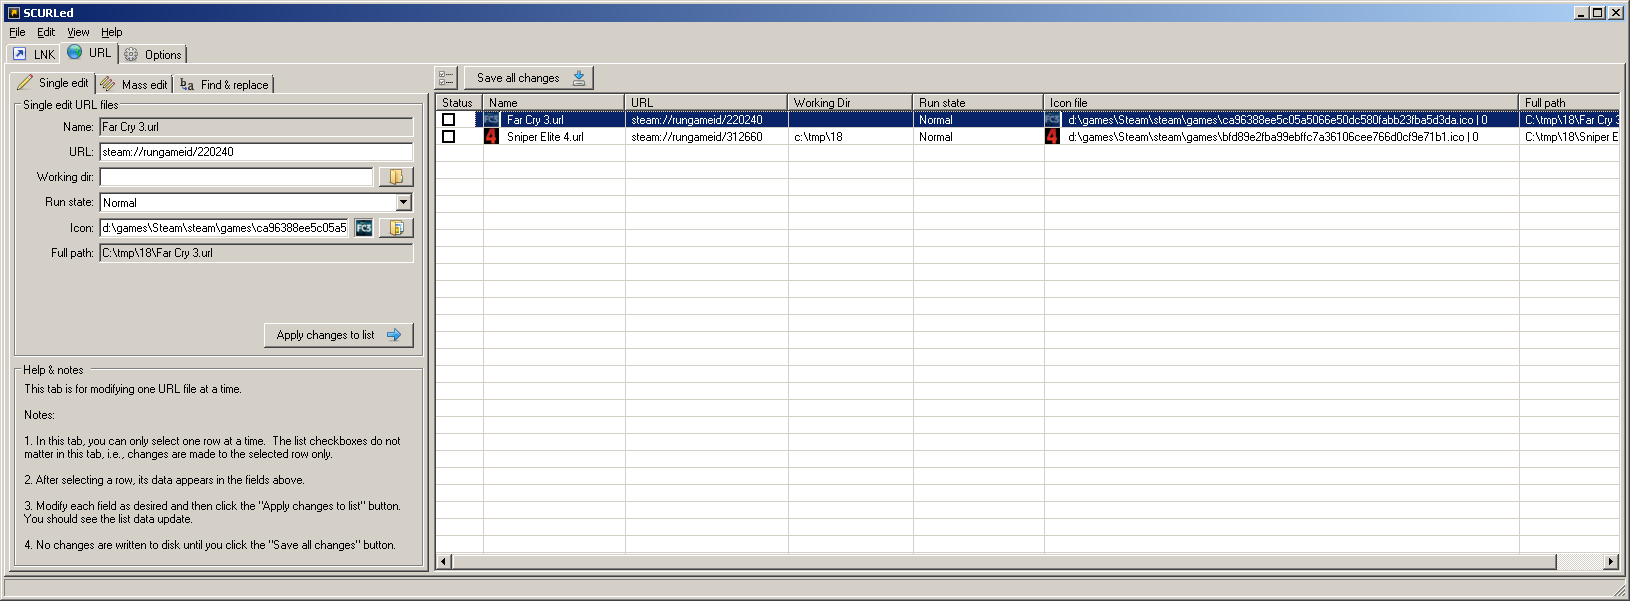Image resolution: width=1630 pixels, height=601 pixels.
Task: Click the FC3 icon preview next to Icon field
Action: tap(364, 228)
